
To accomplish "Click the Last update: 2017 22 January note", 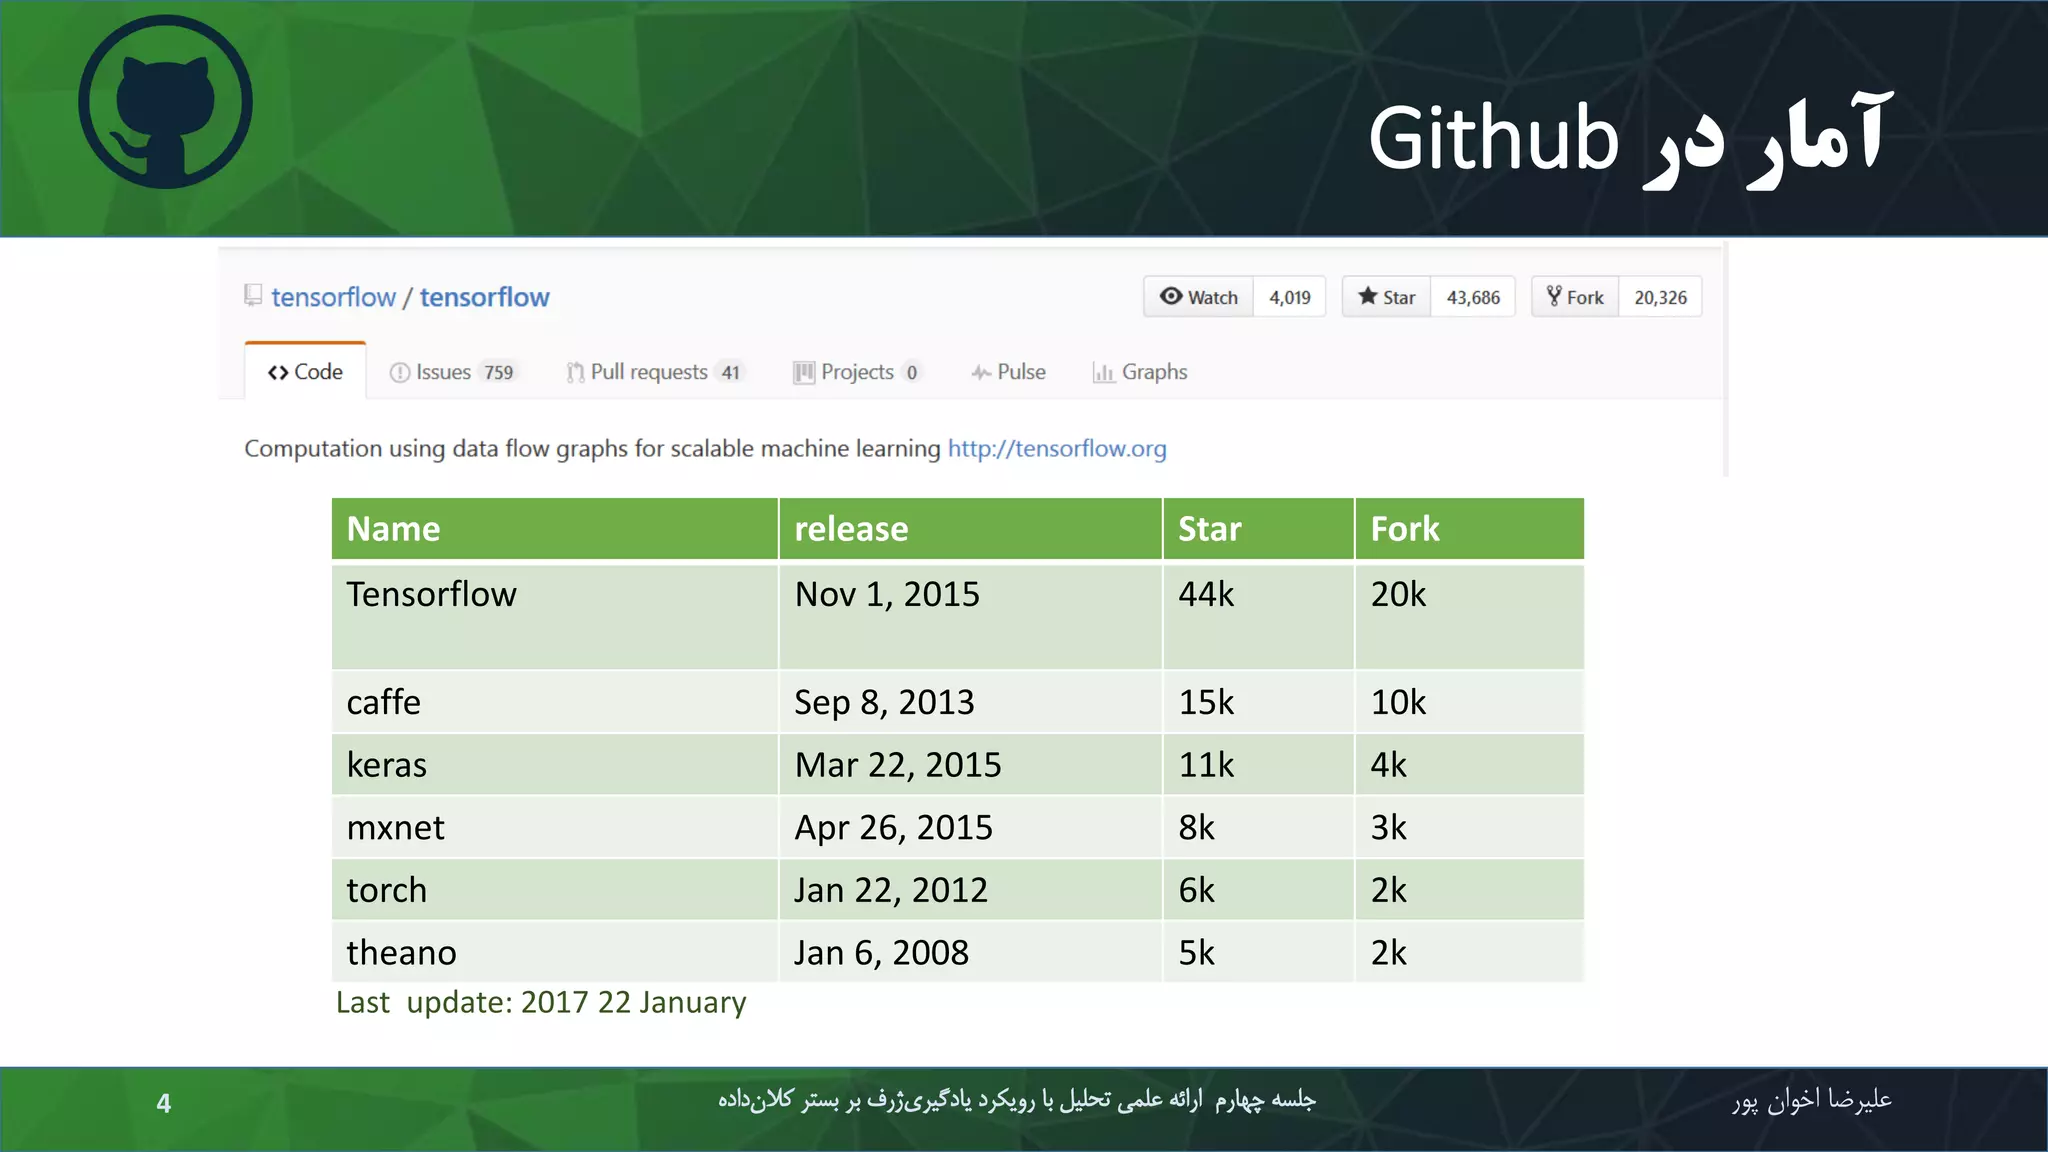I will [x=541, y=1002].
